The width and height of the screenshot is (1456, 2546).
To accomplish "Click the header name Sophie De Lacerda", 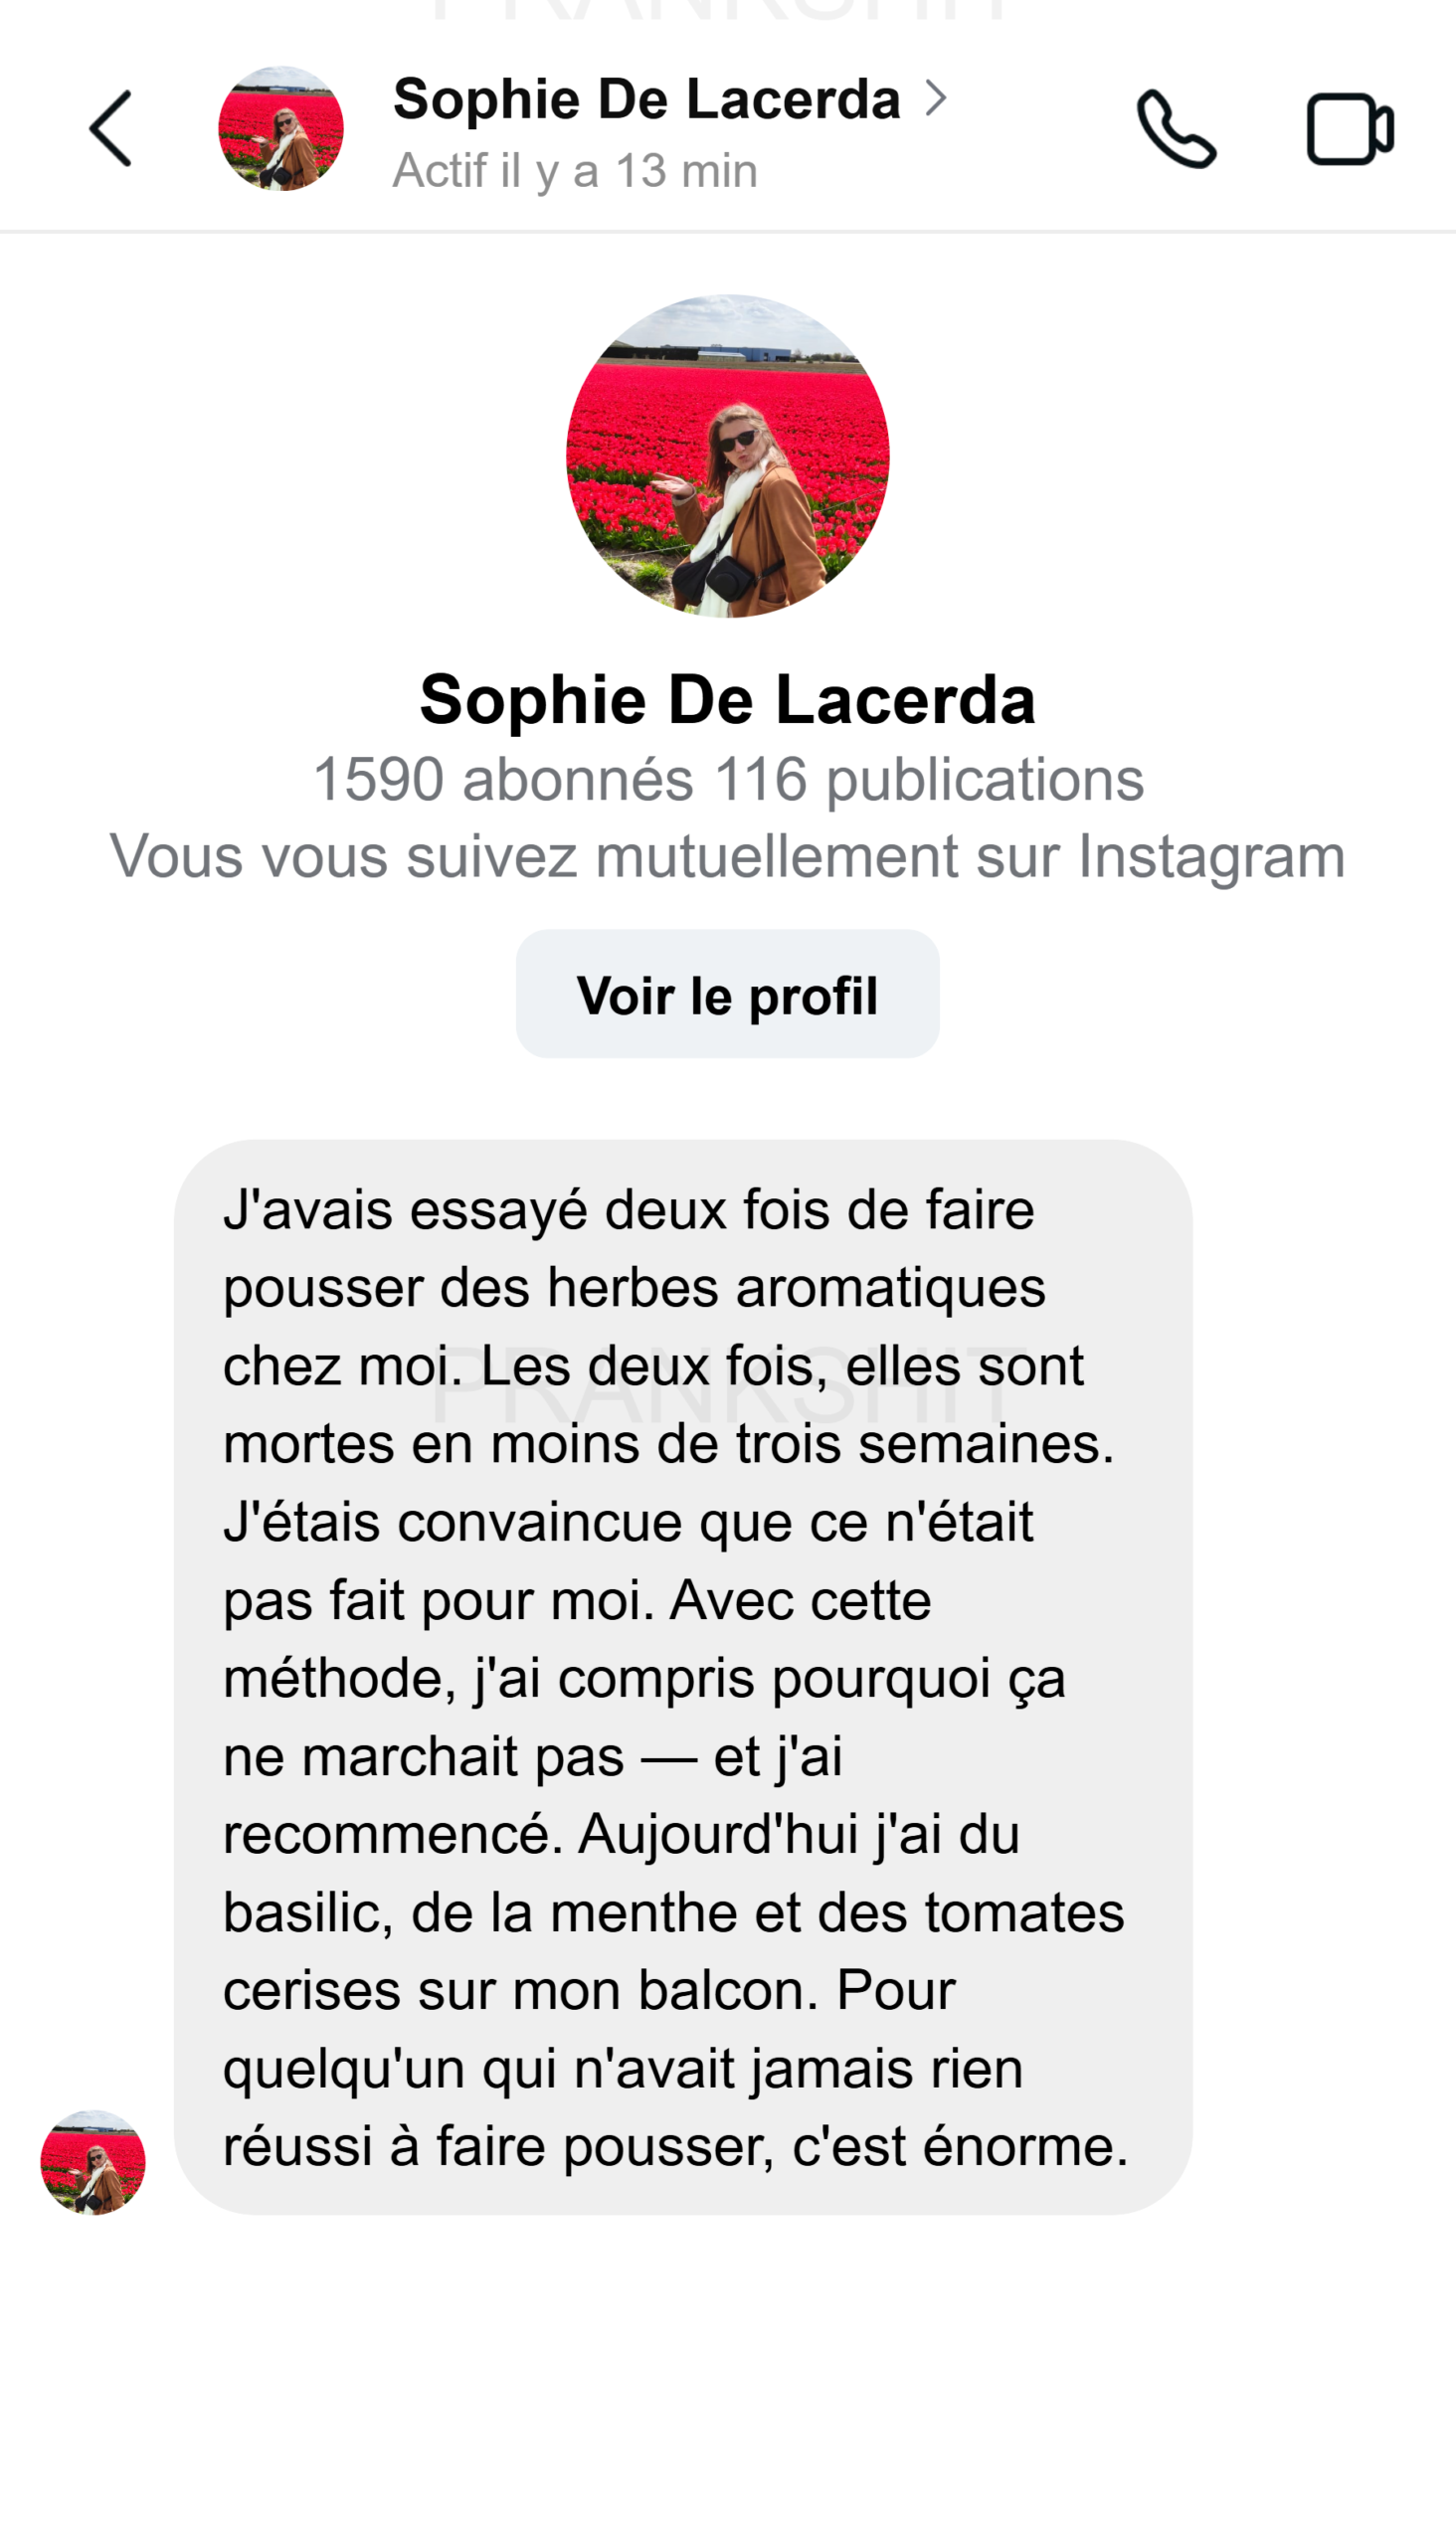I will 647,99.
